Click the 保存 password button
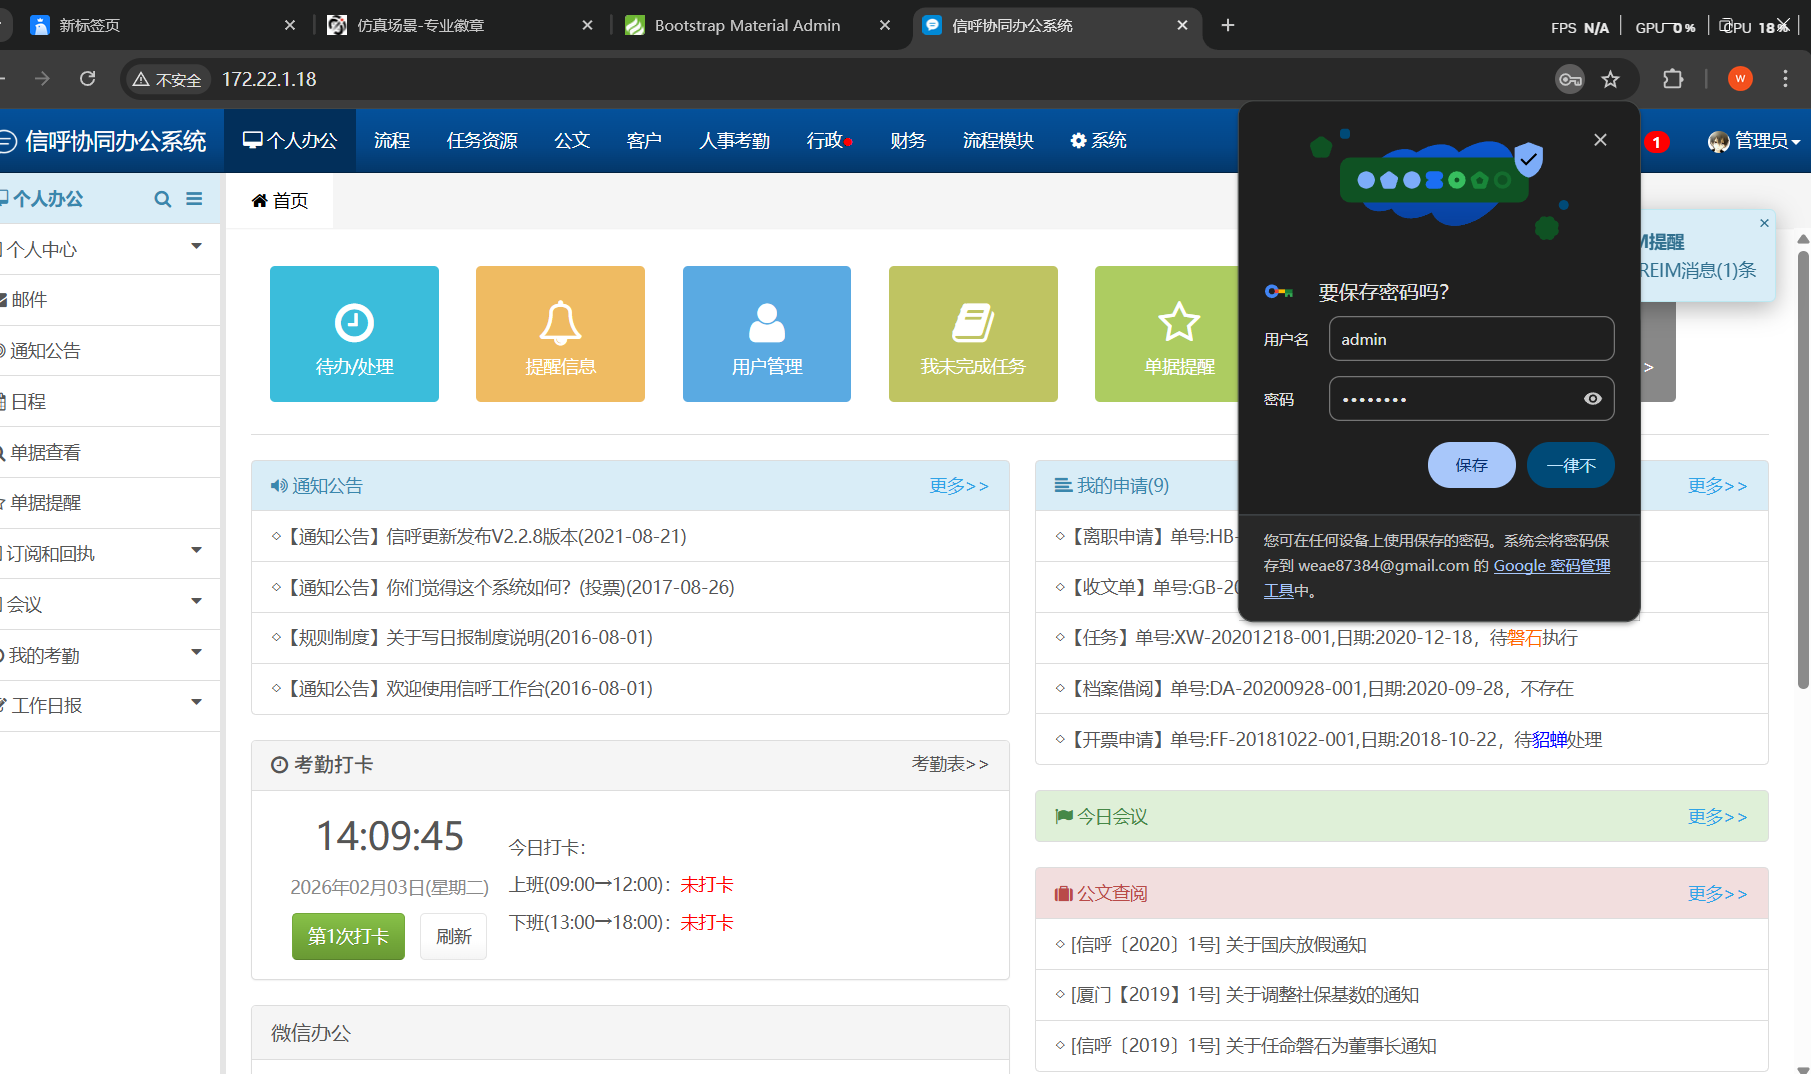The width and height of the screenshot is (1811, 1074). 1471,465
